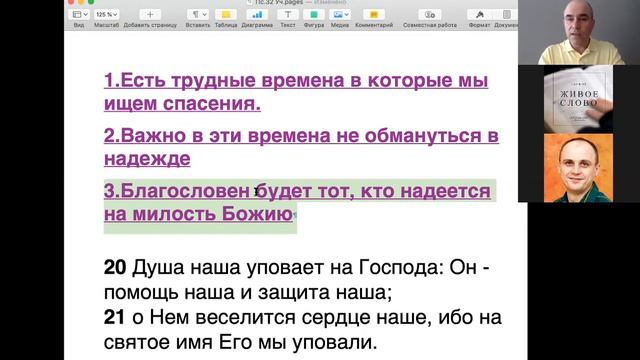
Task: Insert a shape with the Фигура icon
Action: (x=314, y=15)
